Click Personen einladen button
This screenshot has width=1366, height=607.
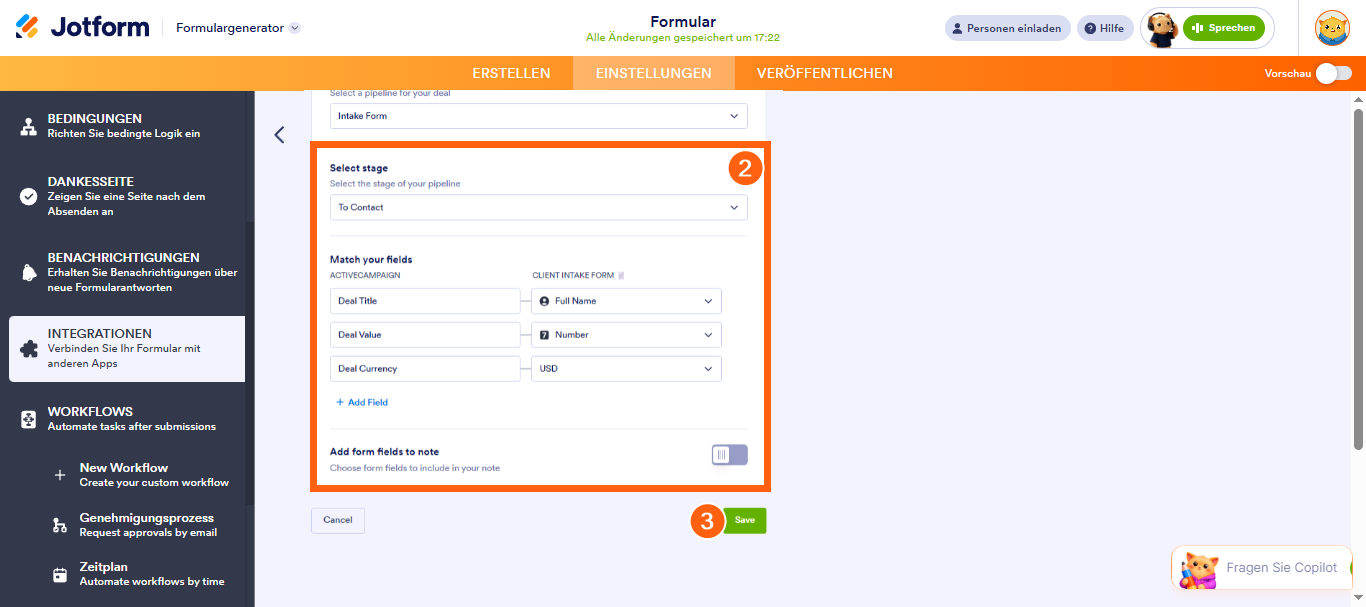(1007, 28)
